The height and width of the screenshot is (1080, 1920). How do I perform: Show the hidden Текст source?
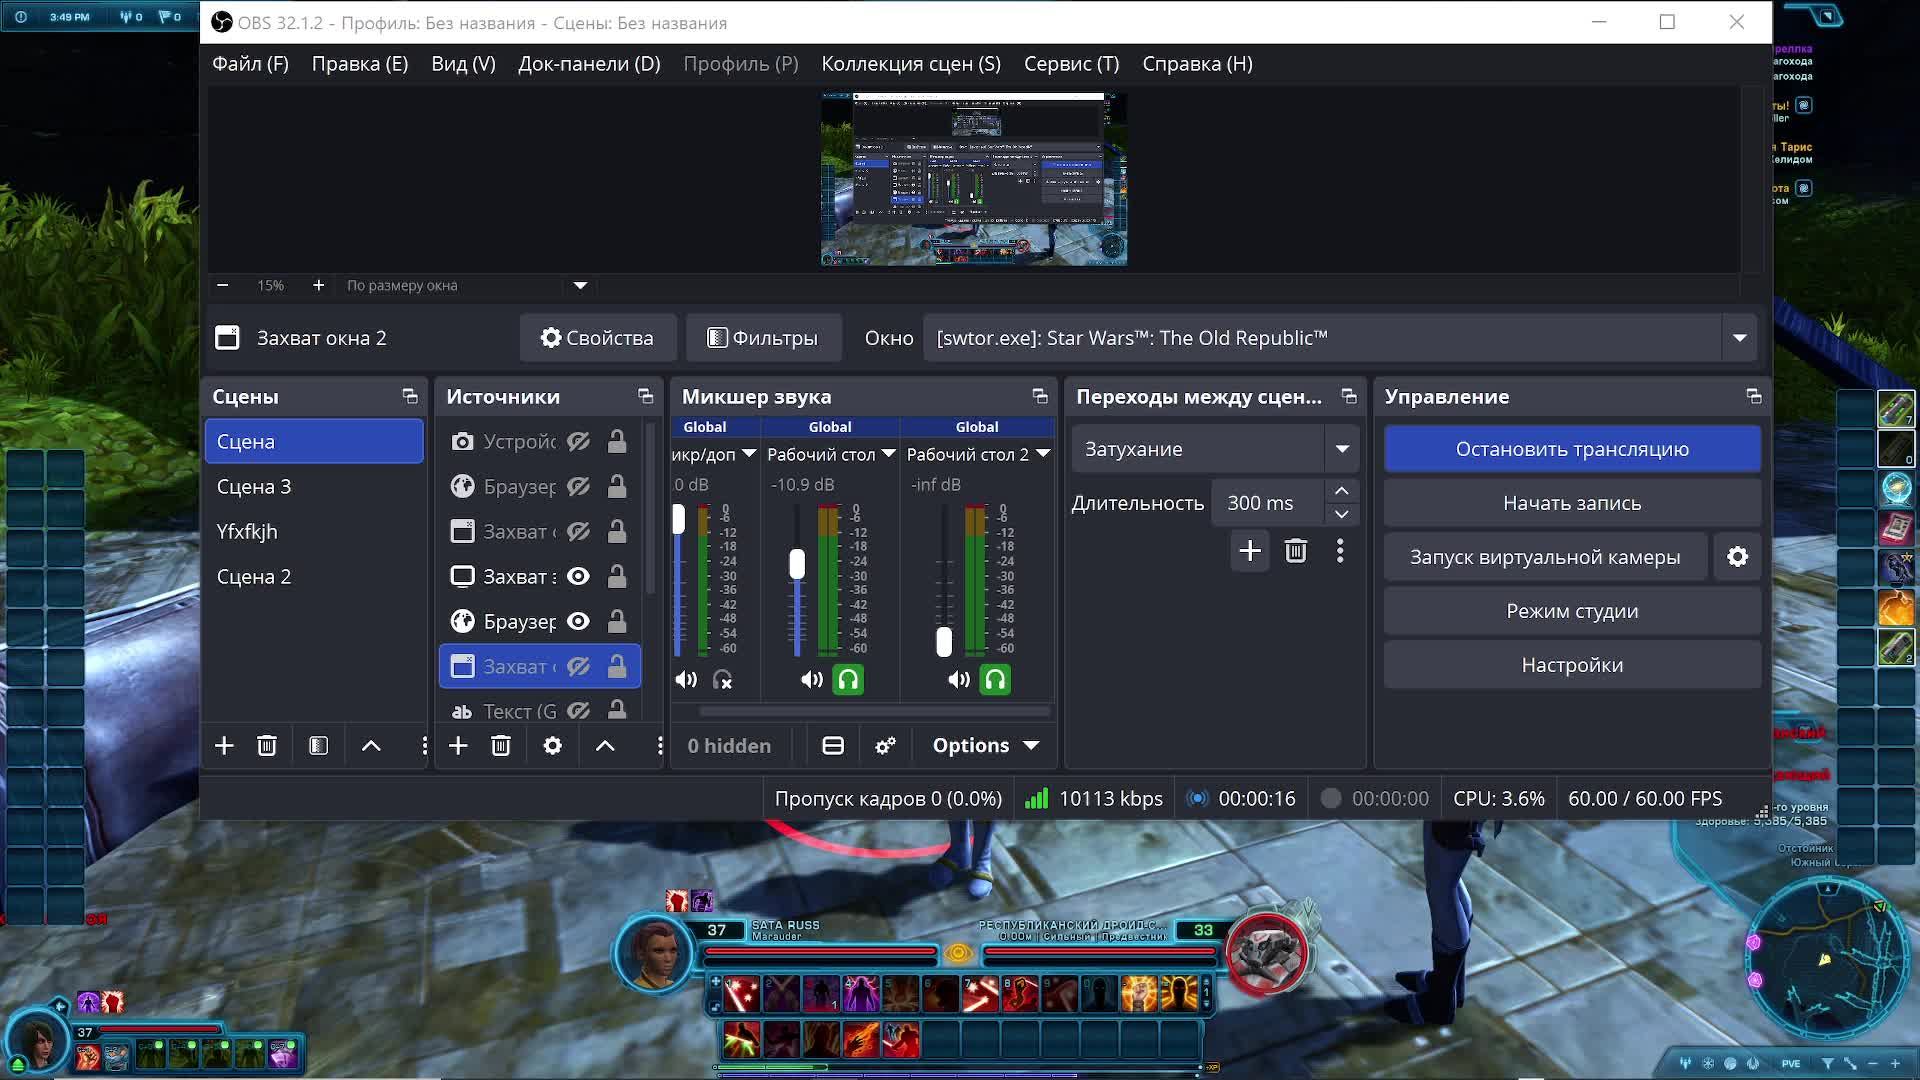point(578,711)
